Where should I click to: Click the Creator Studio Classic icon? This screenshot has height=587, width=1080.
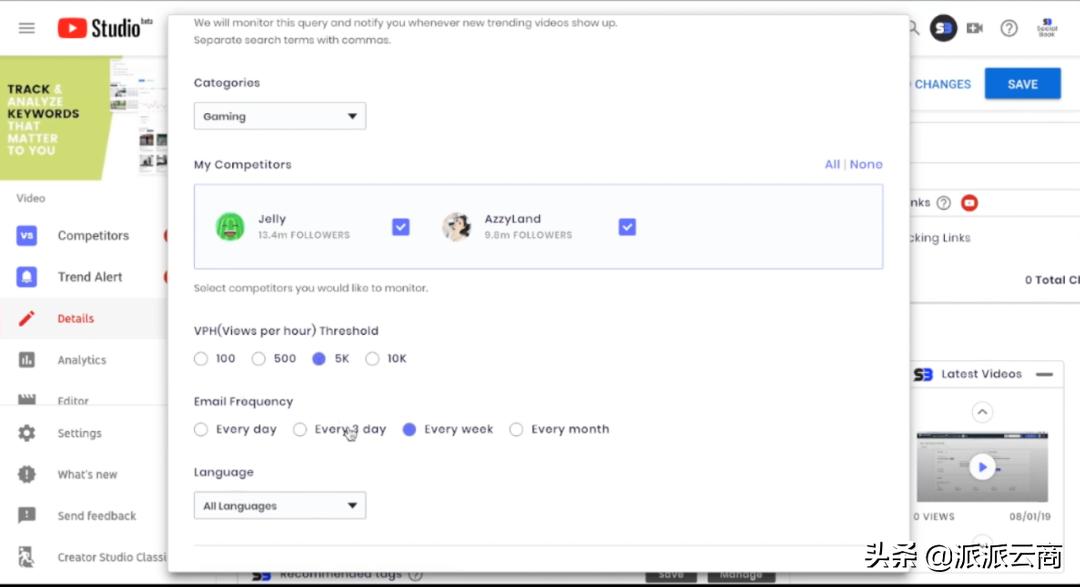pos(26,557)
